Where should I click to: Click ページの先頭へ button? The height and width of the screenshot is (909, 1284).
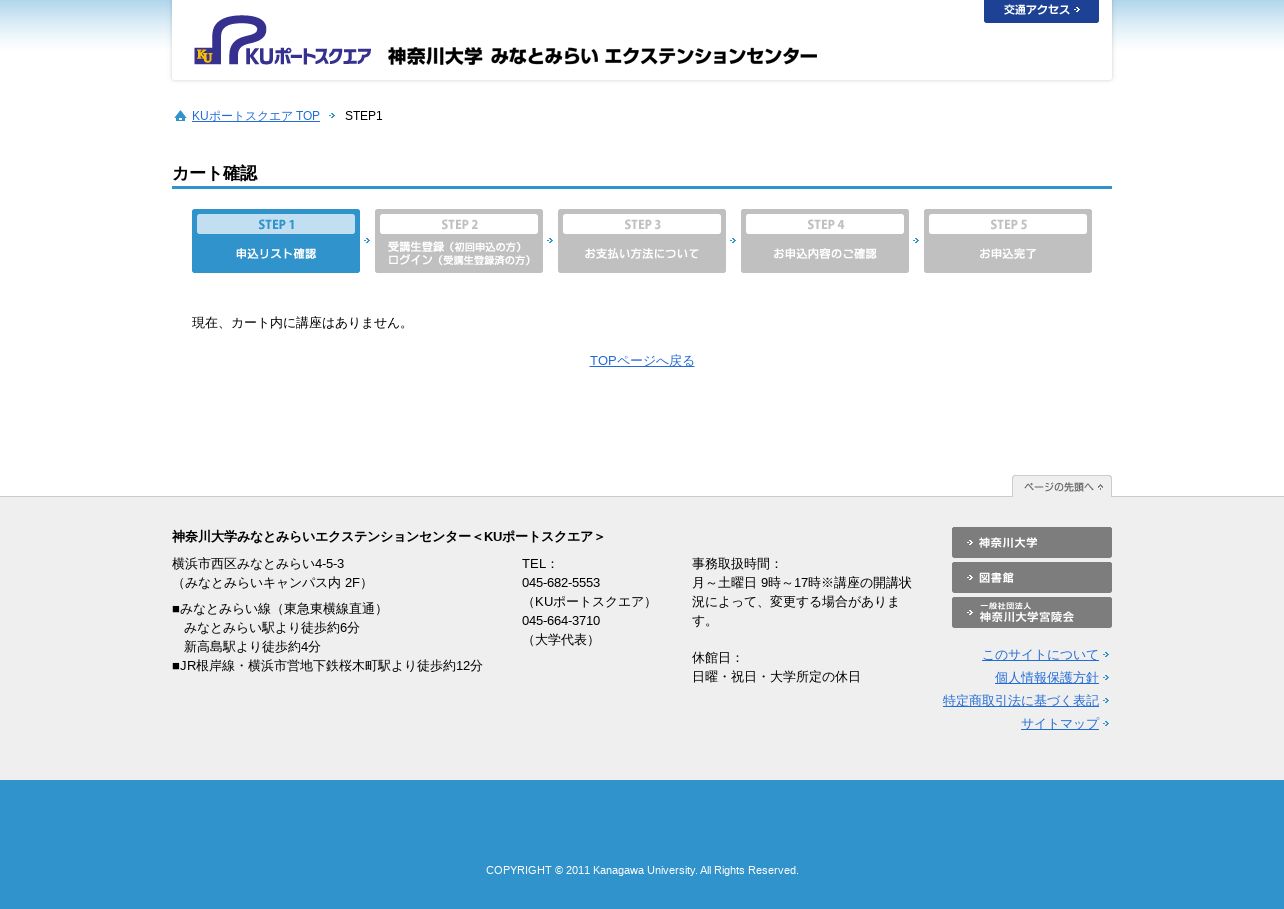[x=1062, y=486]
